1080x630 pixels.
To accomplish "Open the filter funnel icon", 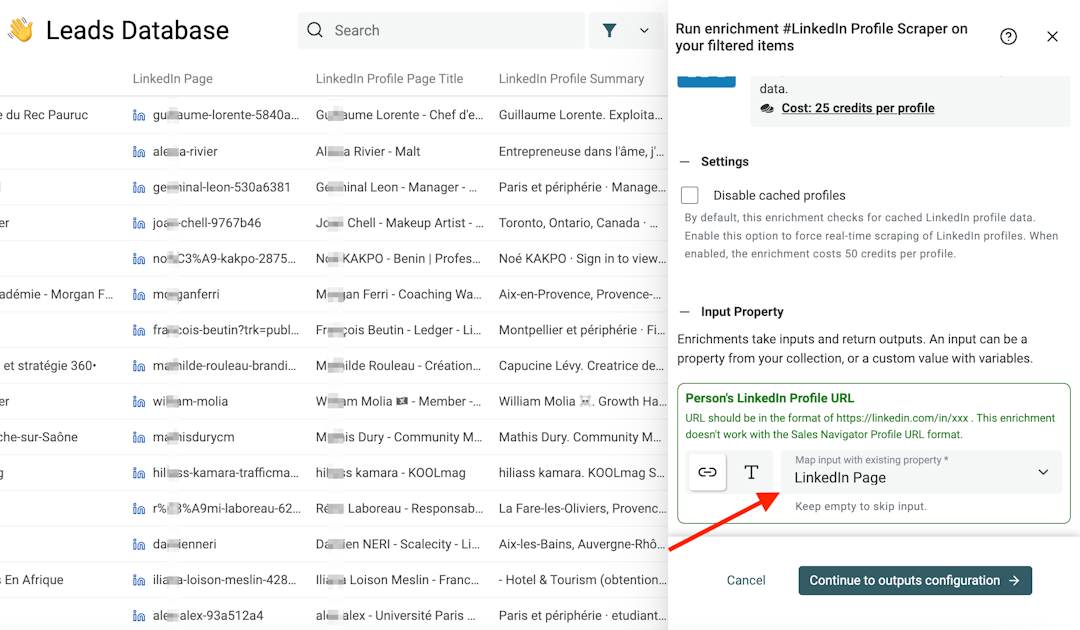I will 609,31.
